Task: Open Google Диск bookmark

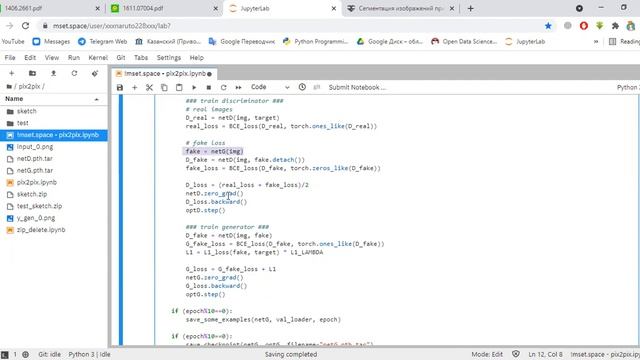Action: coord(390,42)
